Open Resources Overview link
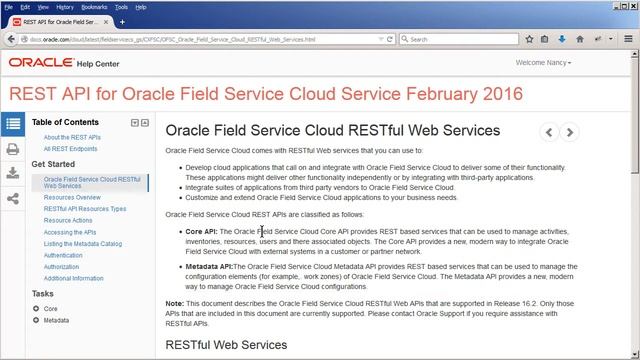640x360 pixels. coord(72,197)
